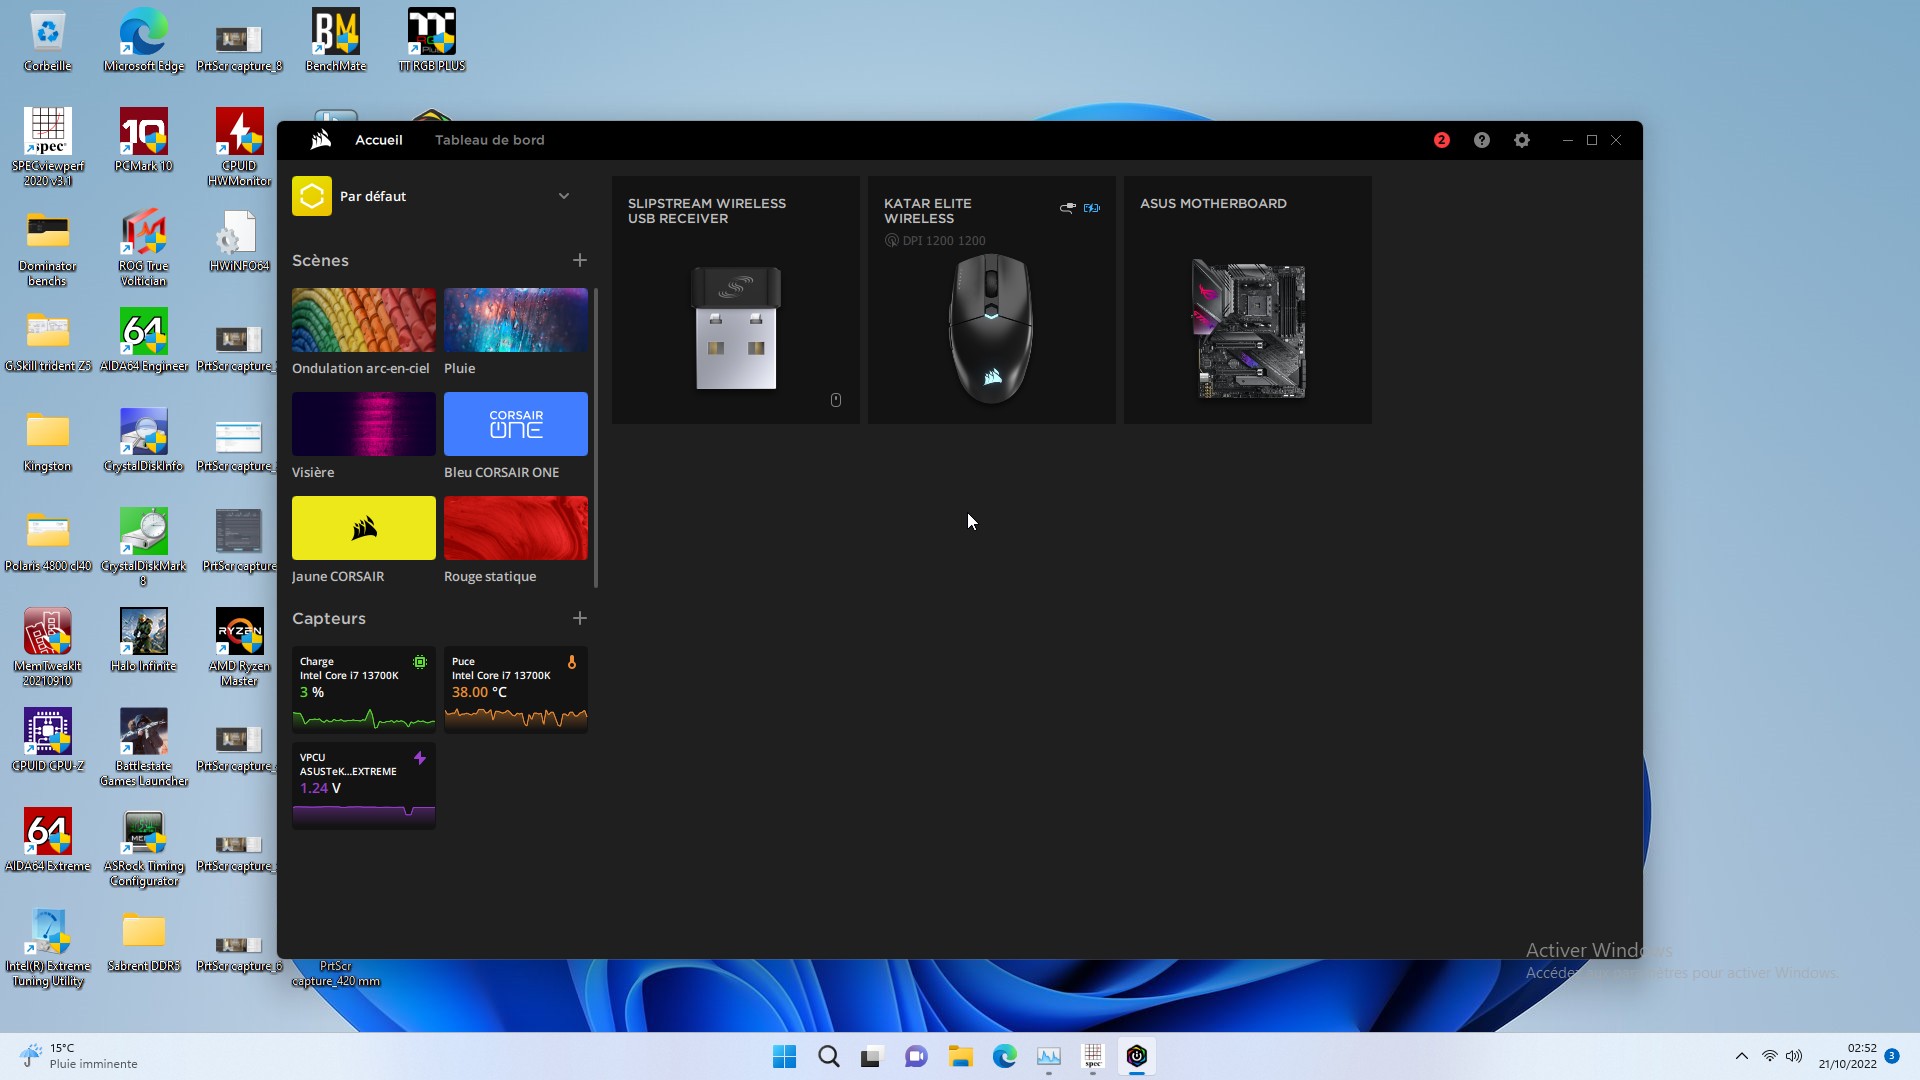Image resolution: width=1920 pixels, height=1080 pixels.
Task: Open Microsoft Edge from the taskbar
Action: coord(1004,1056)
